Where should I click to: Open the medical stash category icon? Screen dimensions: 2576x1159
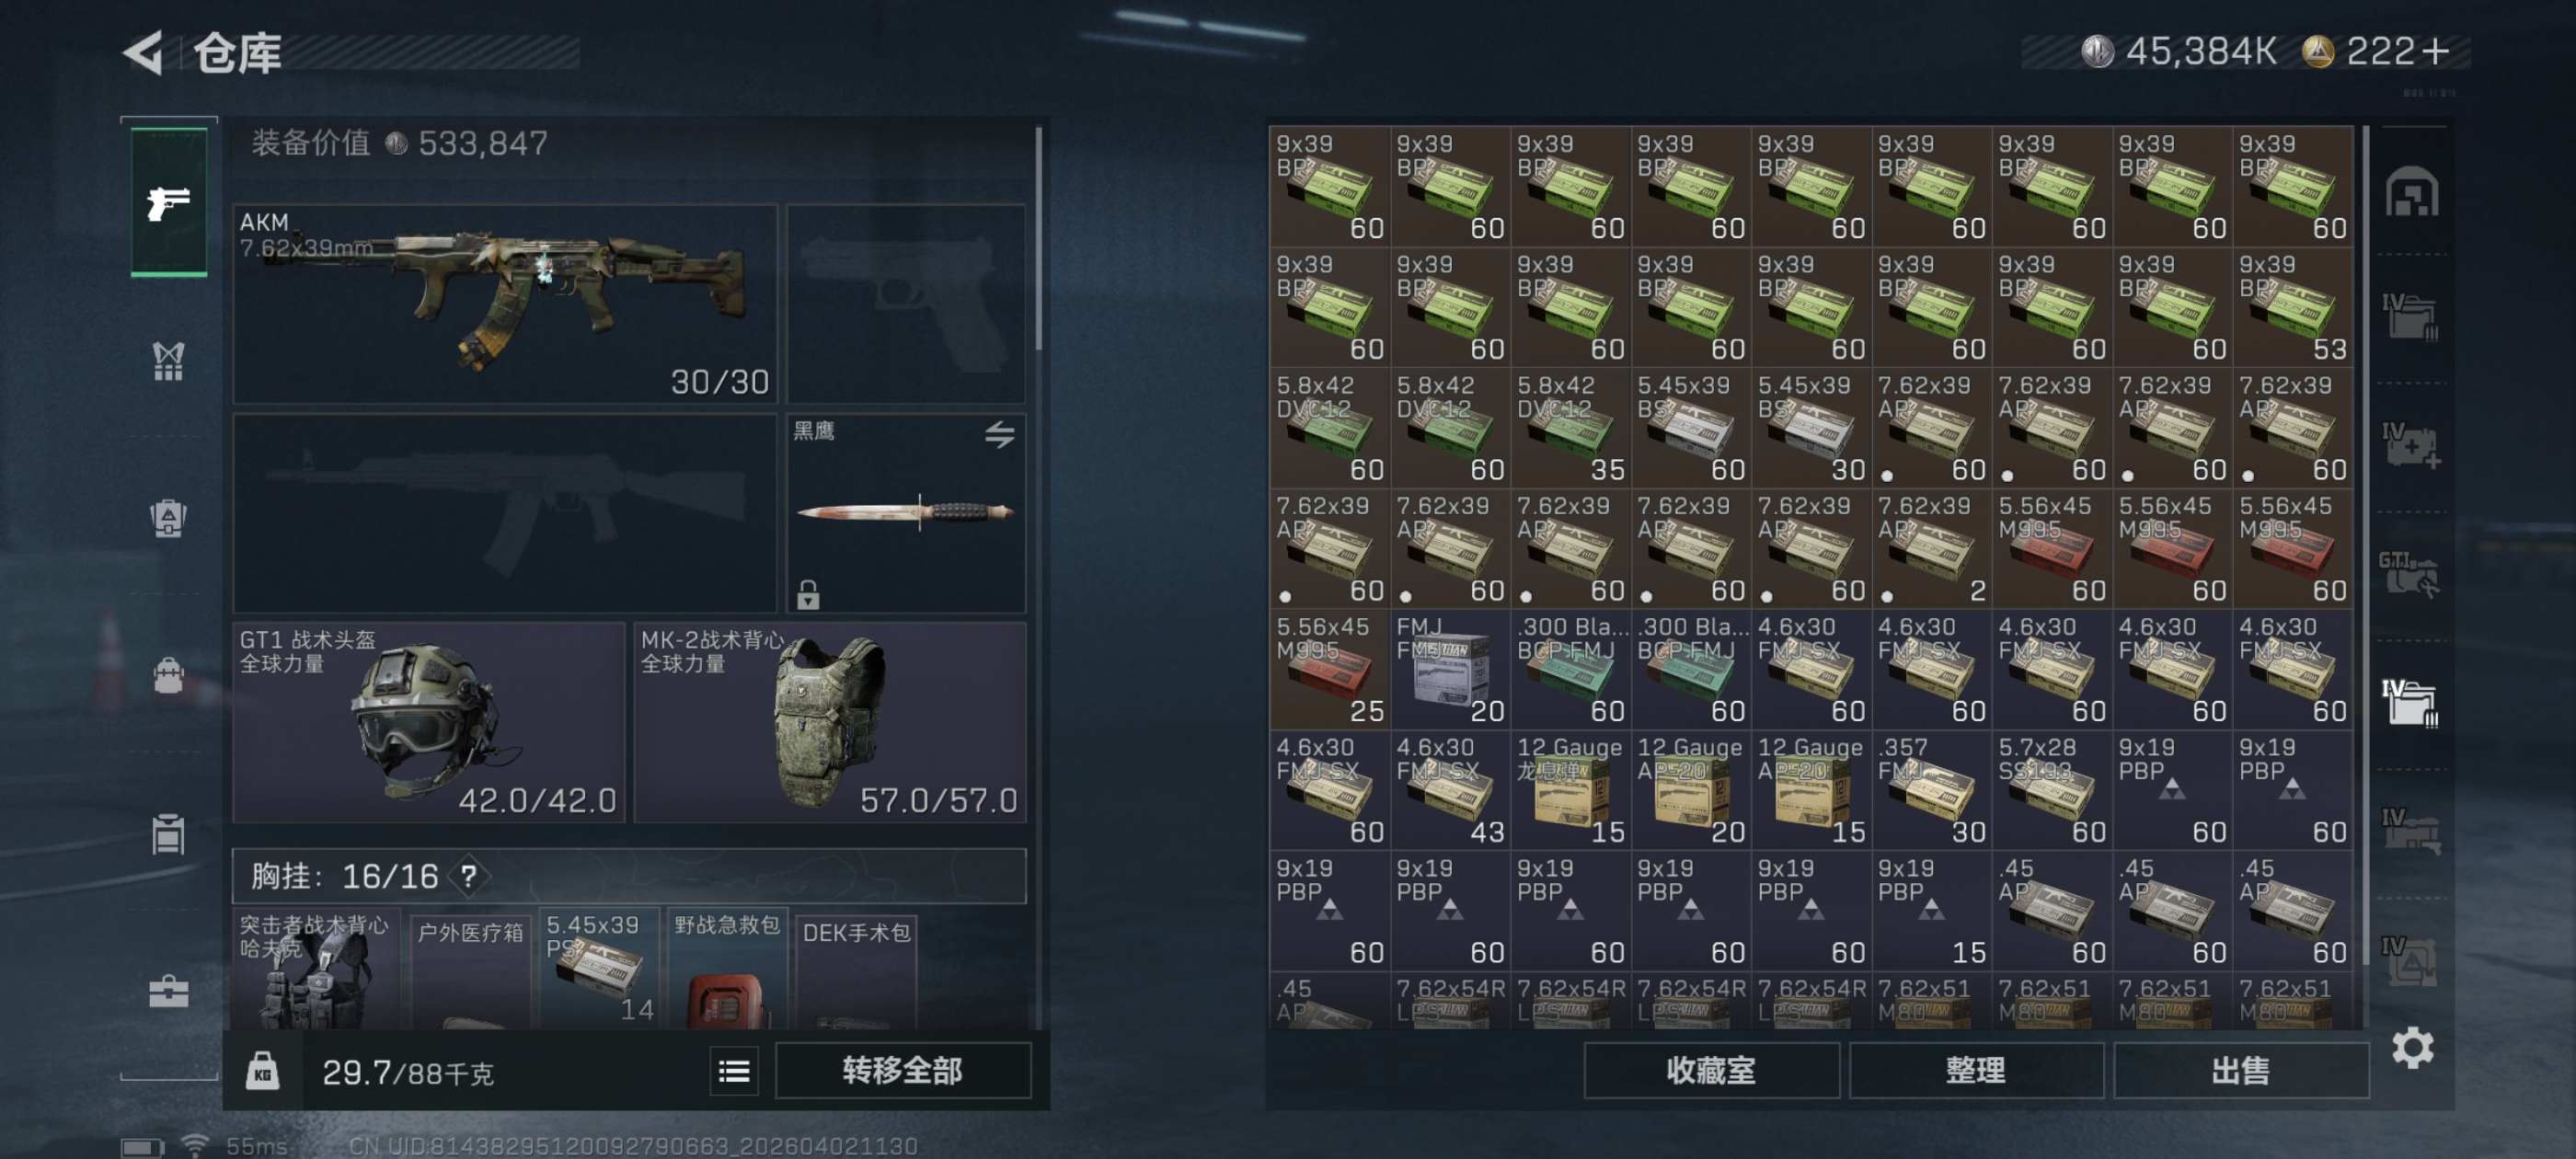pos(2410,445)
